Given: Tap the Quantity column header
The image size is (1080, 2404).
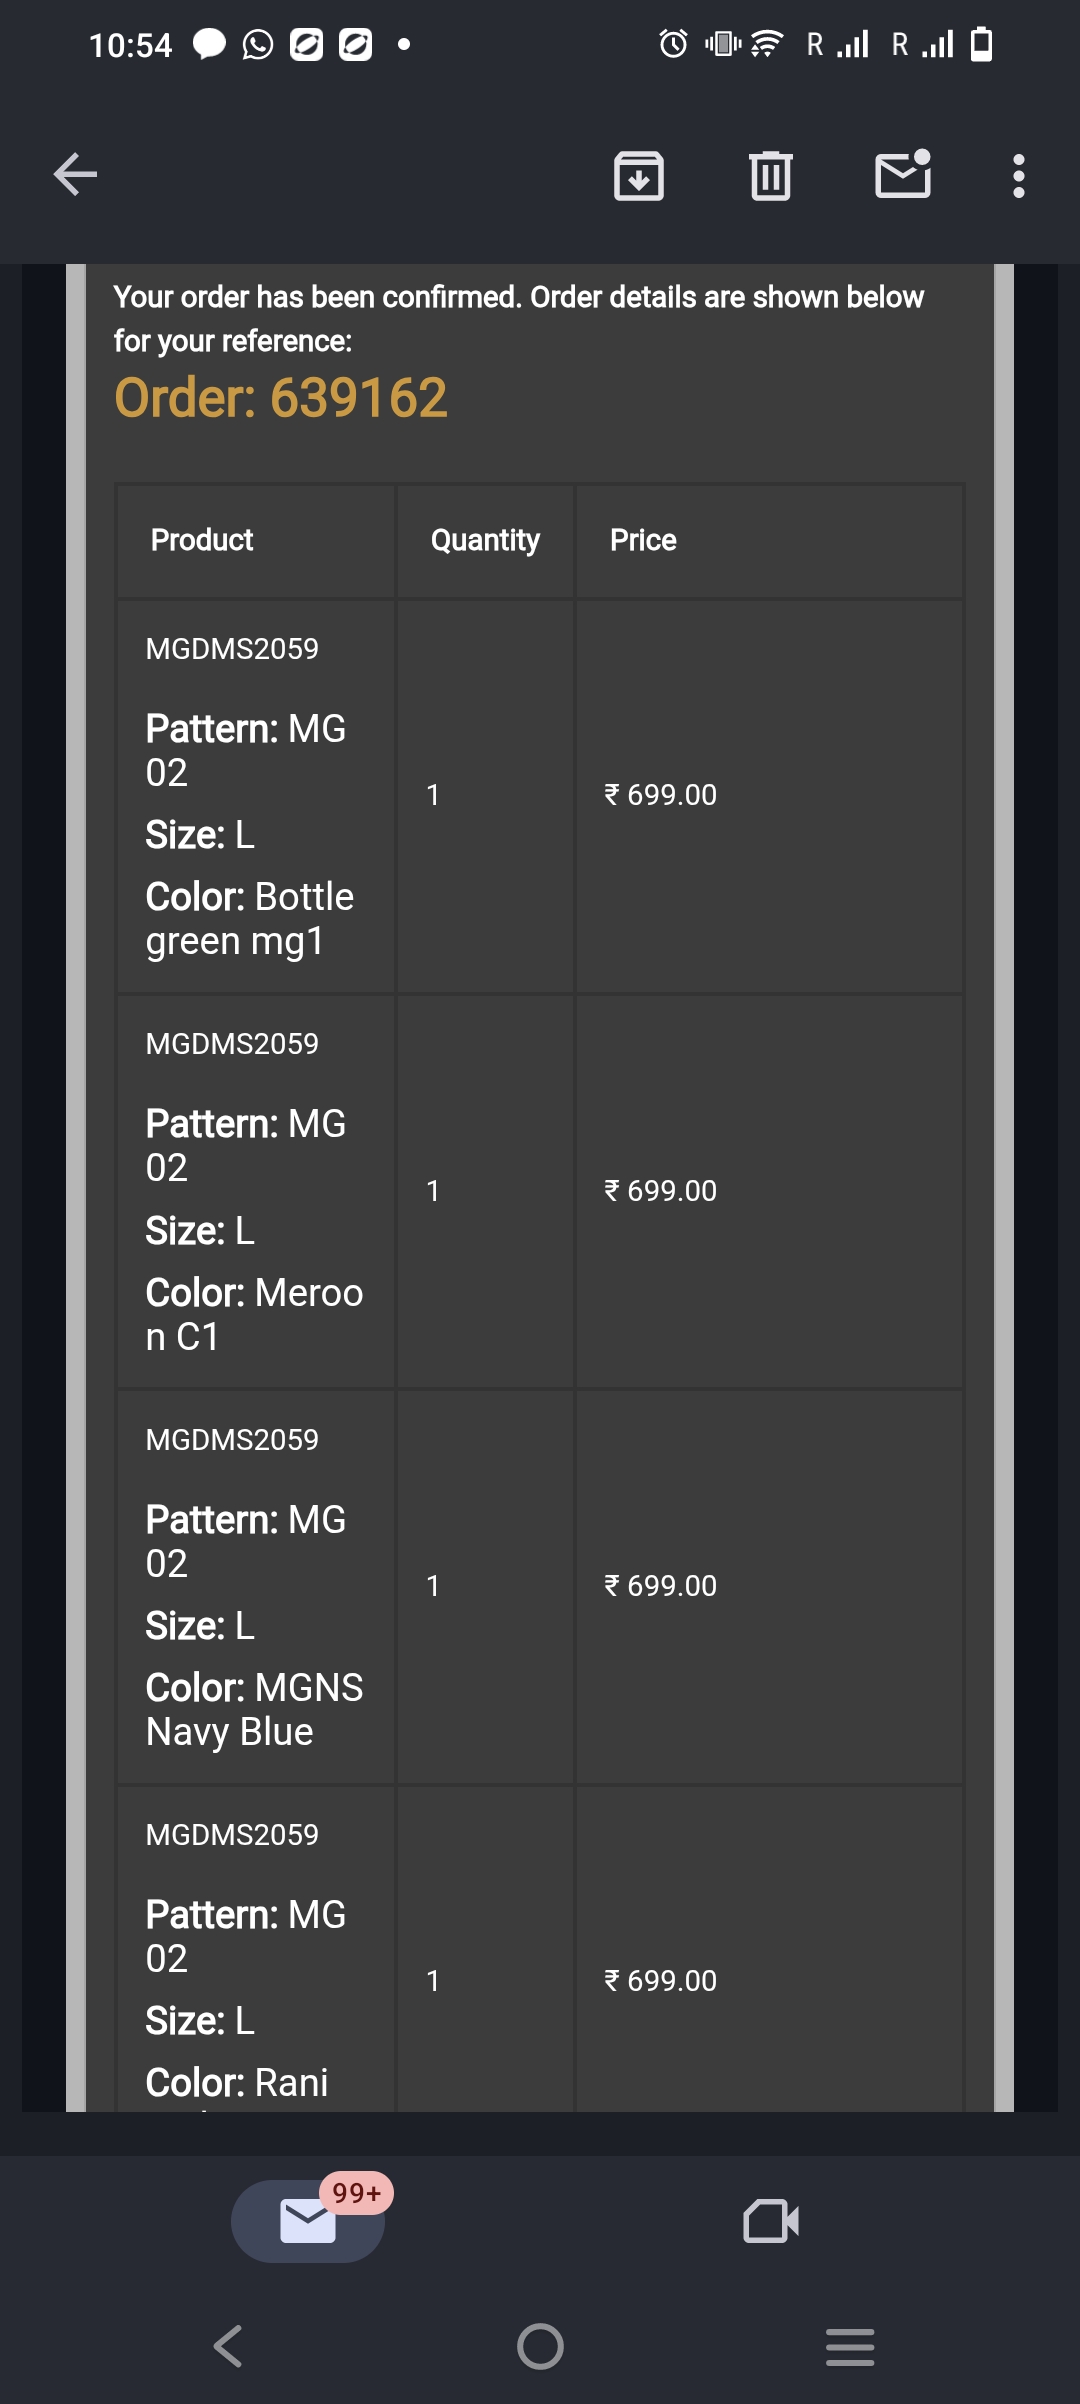Looking at the screenshot, I should pos(485,540).
